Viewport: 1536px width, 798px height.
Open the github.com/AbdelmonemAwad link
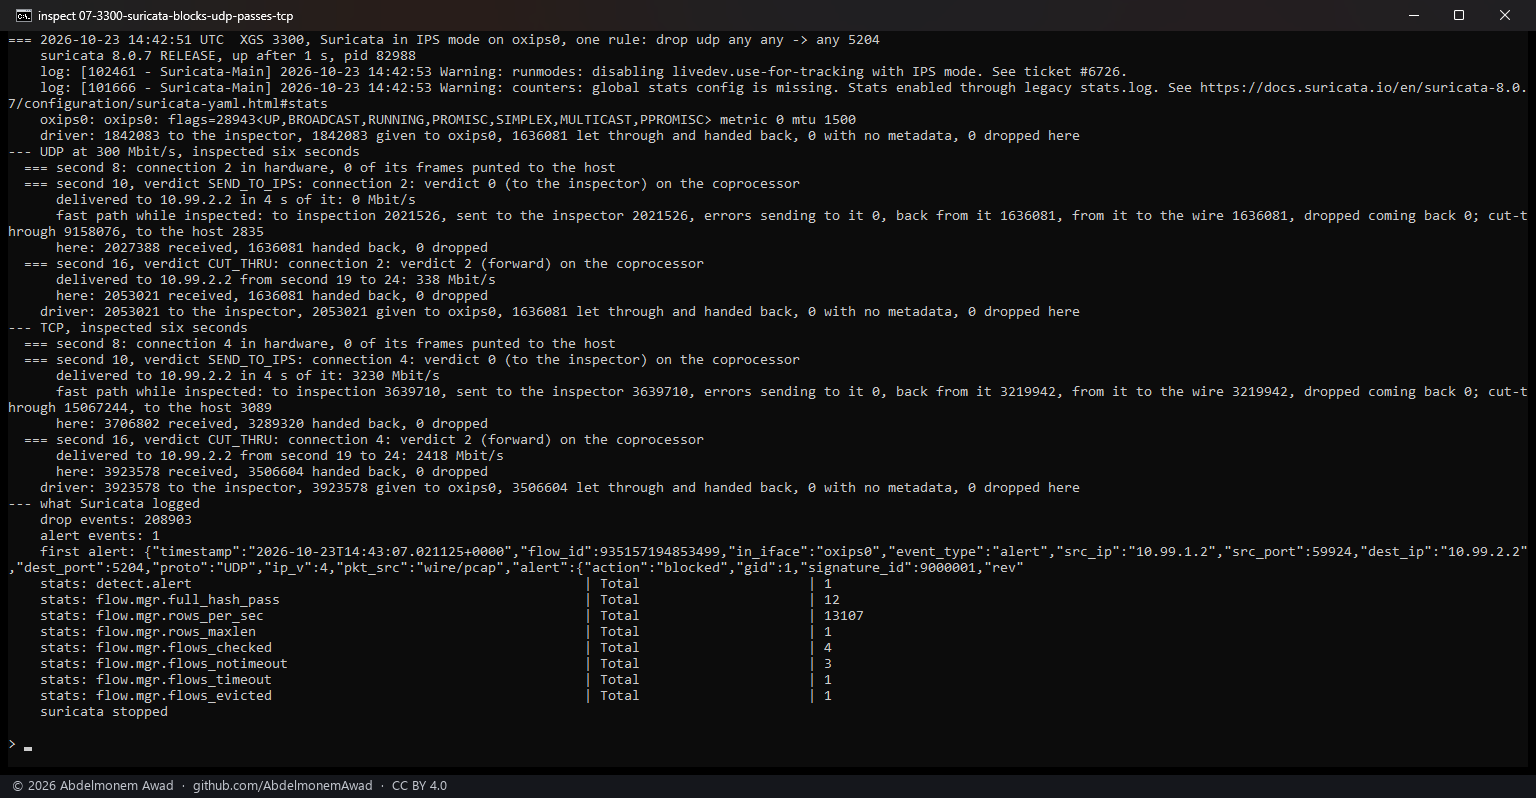click(x=282, y=786)
